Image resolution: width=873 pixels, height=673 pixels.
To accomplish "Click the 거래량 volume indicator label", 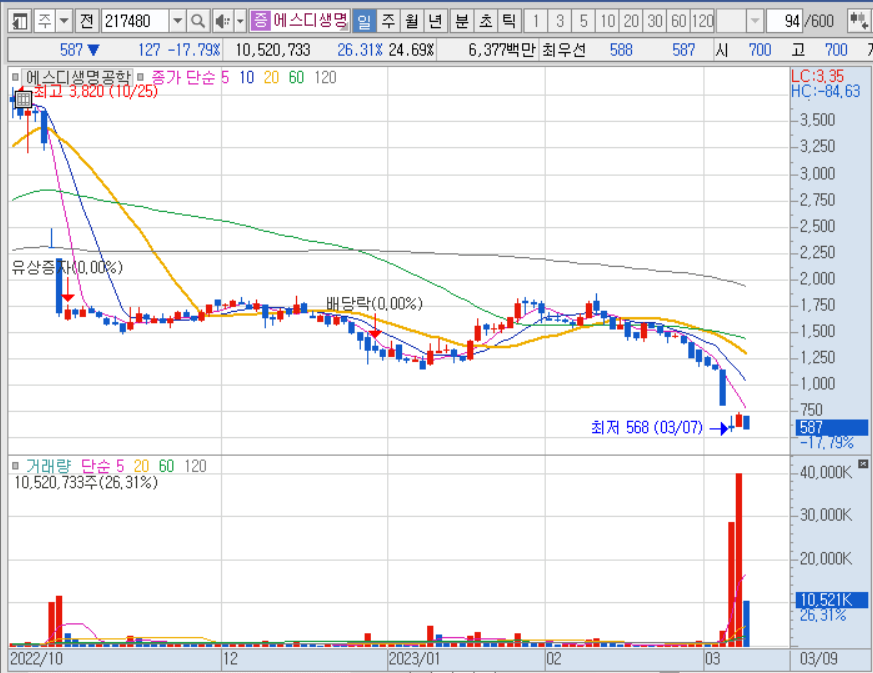I will (48, 466).
